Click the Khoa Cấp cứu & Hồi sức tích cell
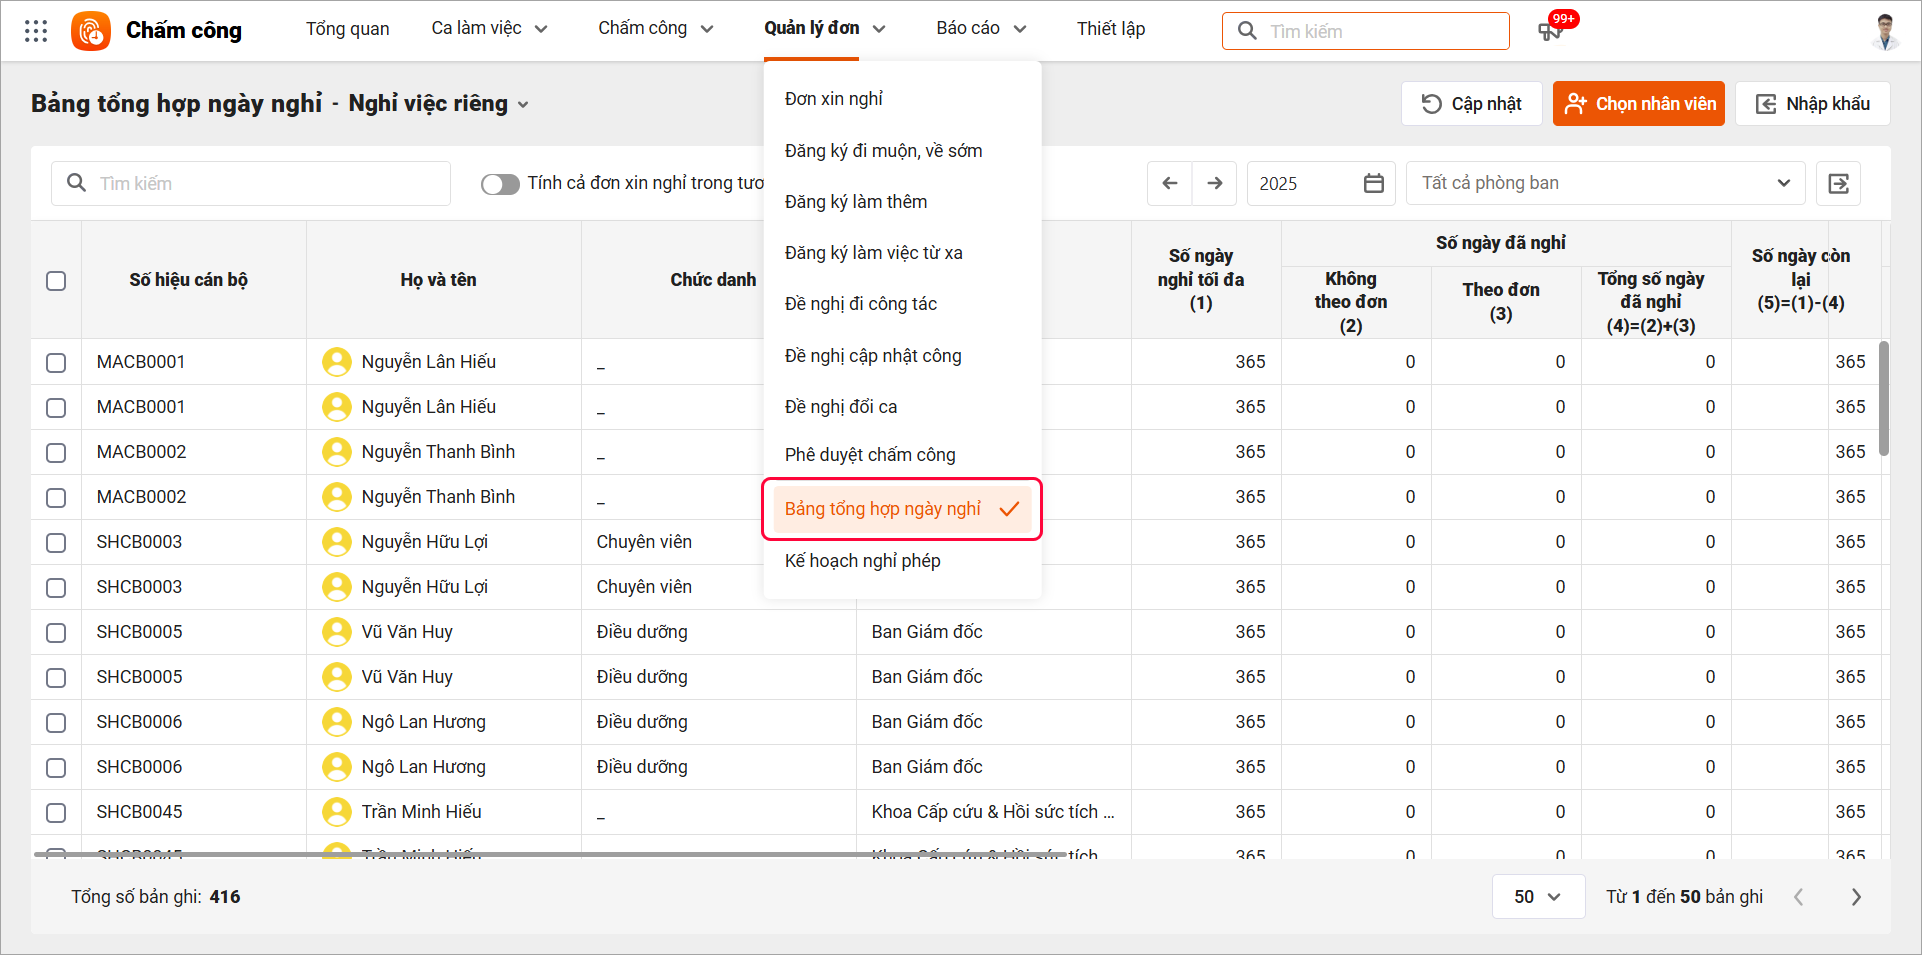1922x955 pixels. (993, 812)
